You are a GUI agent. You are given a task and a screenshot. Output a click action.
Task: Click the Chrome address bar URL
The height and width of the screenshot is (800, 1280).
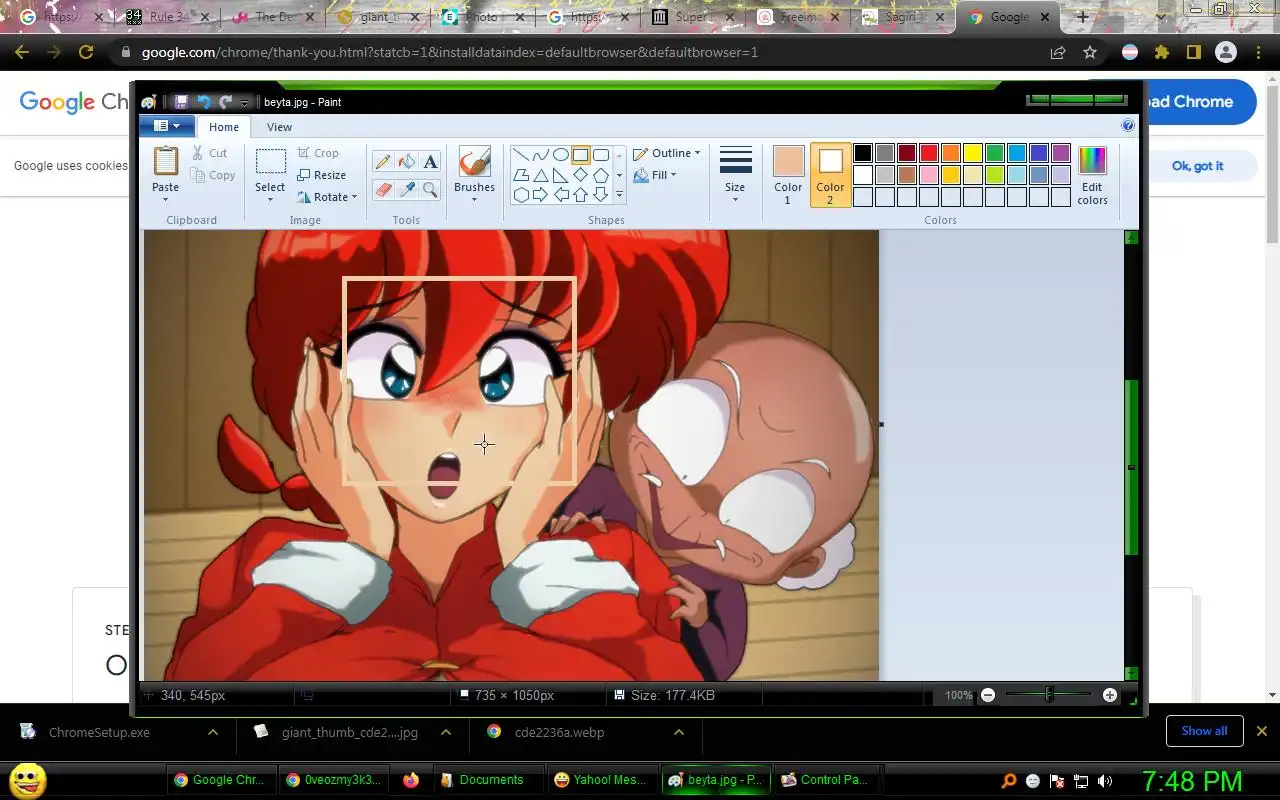pos(450,52)
